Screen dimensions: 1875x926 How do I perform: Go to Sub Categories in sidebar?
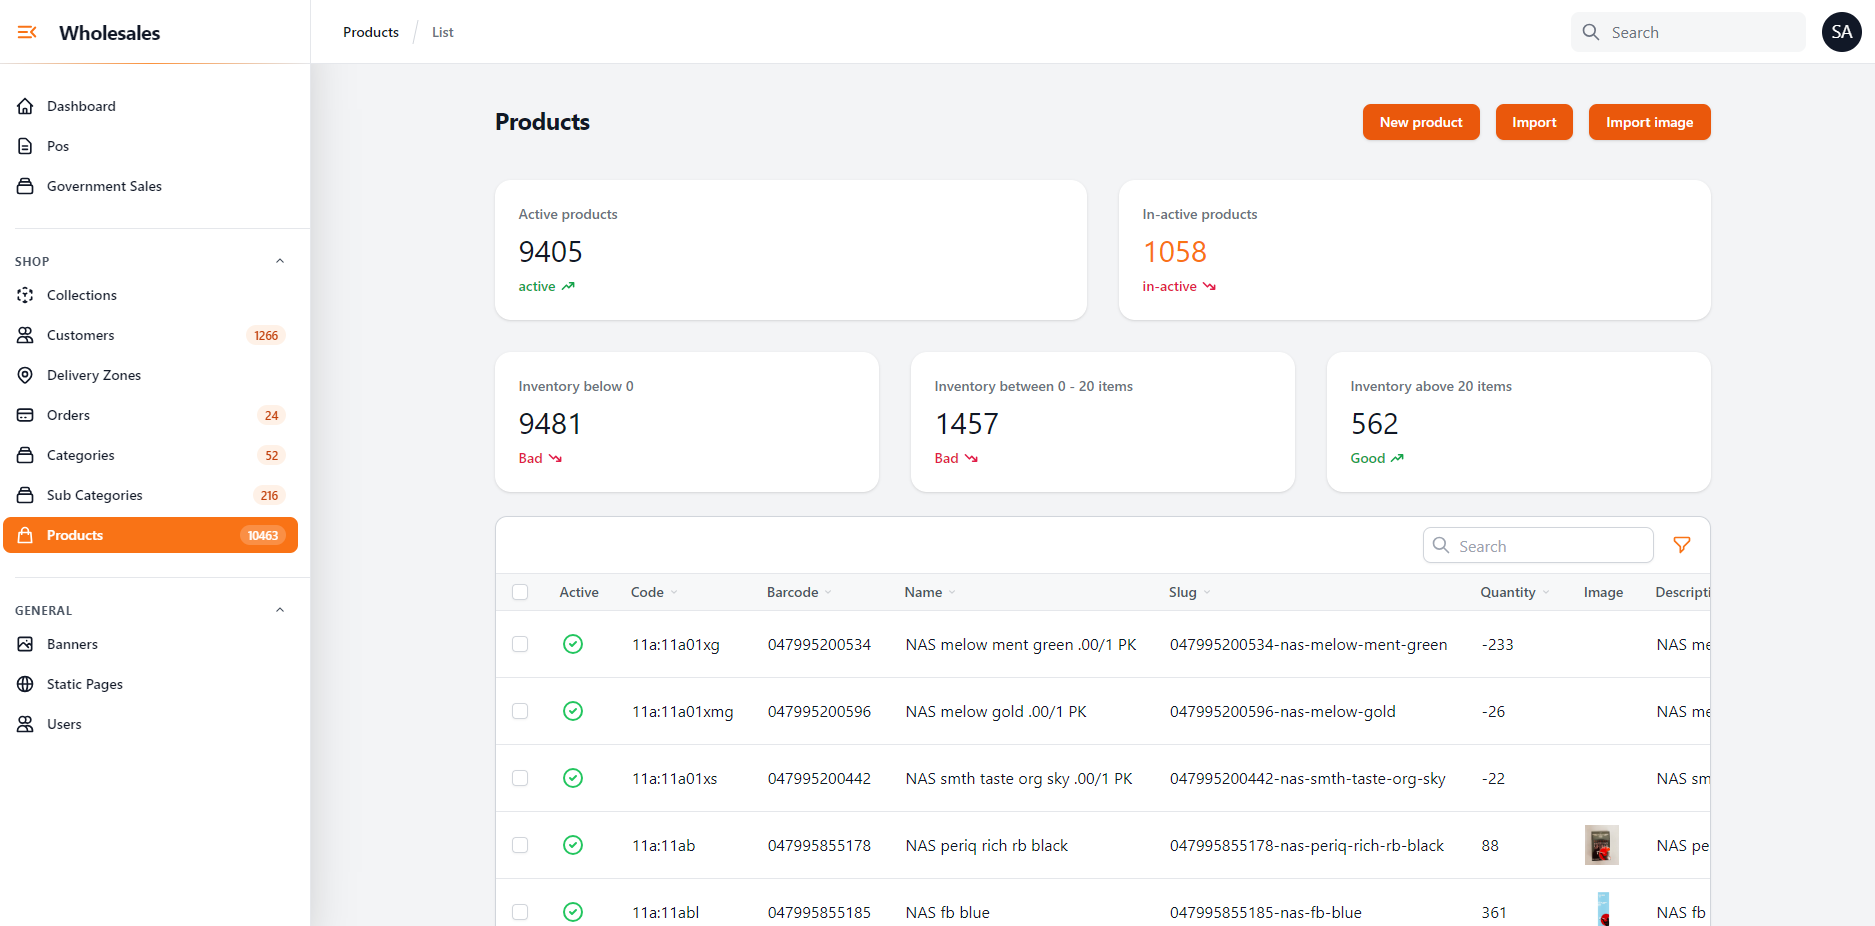94,495
